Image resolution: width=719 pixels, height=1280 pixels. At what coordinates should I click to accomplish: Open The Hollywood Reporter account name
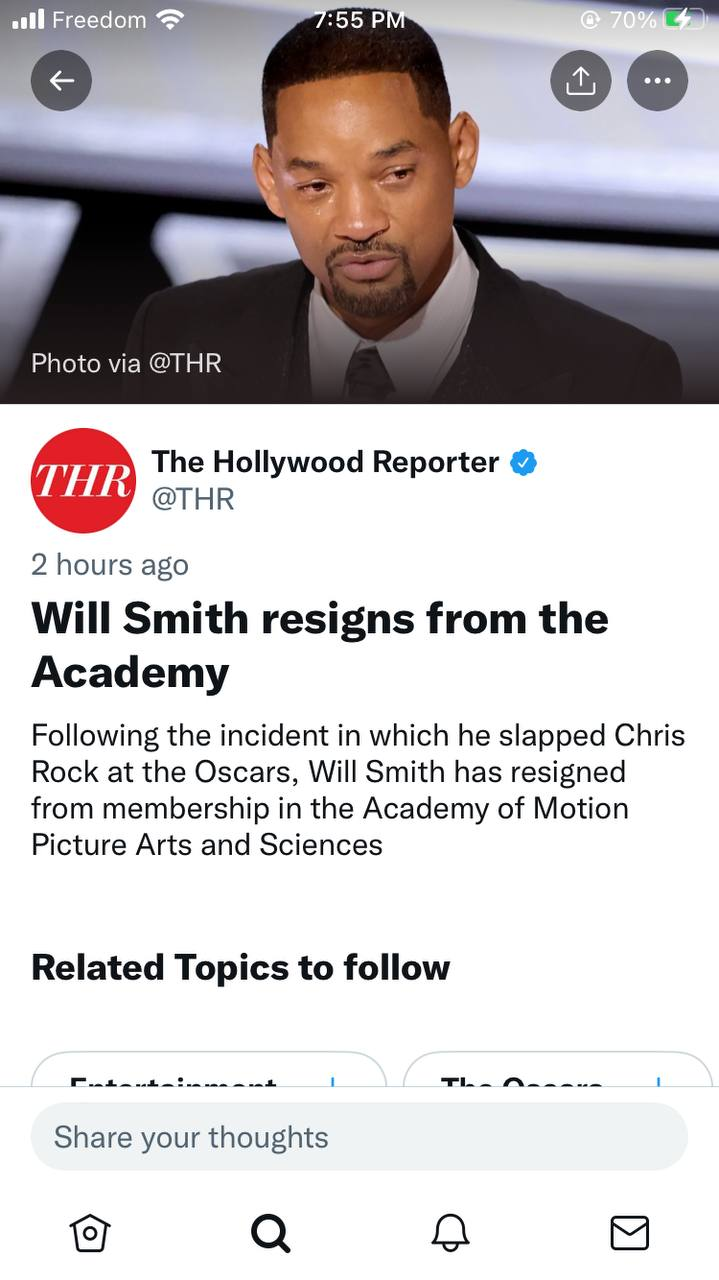pos(325,462)
